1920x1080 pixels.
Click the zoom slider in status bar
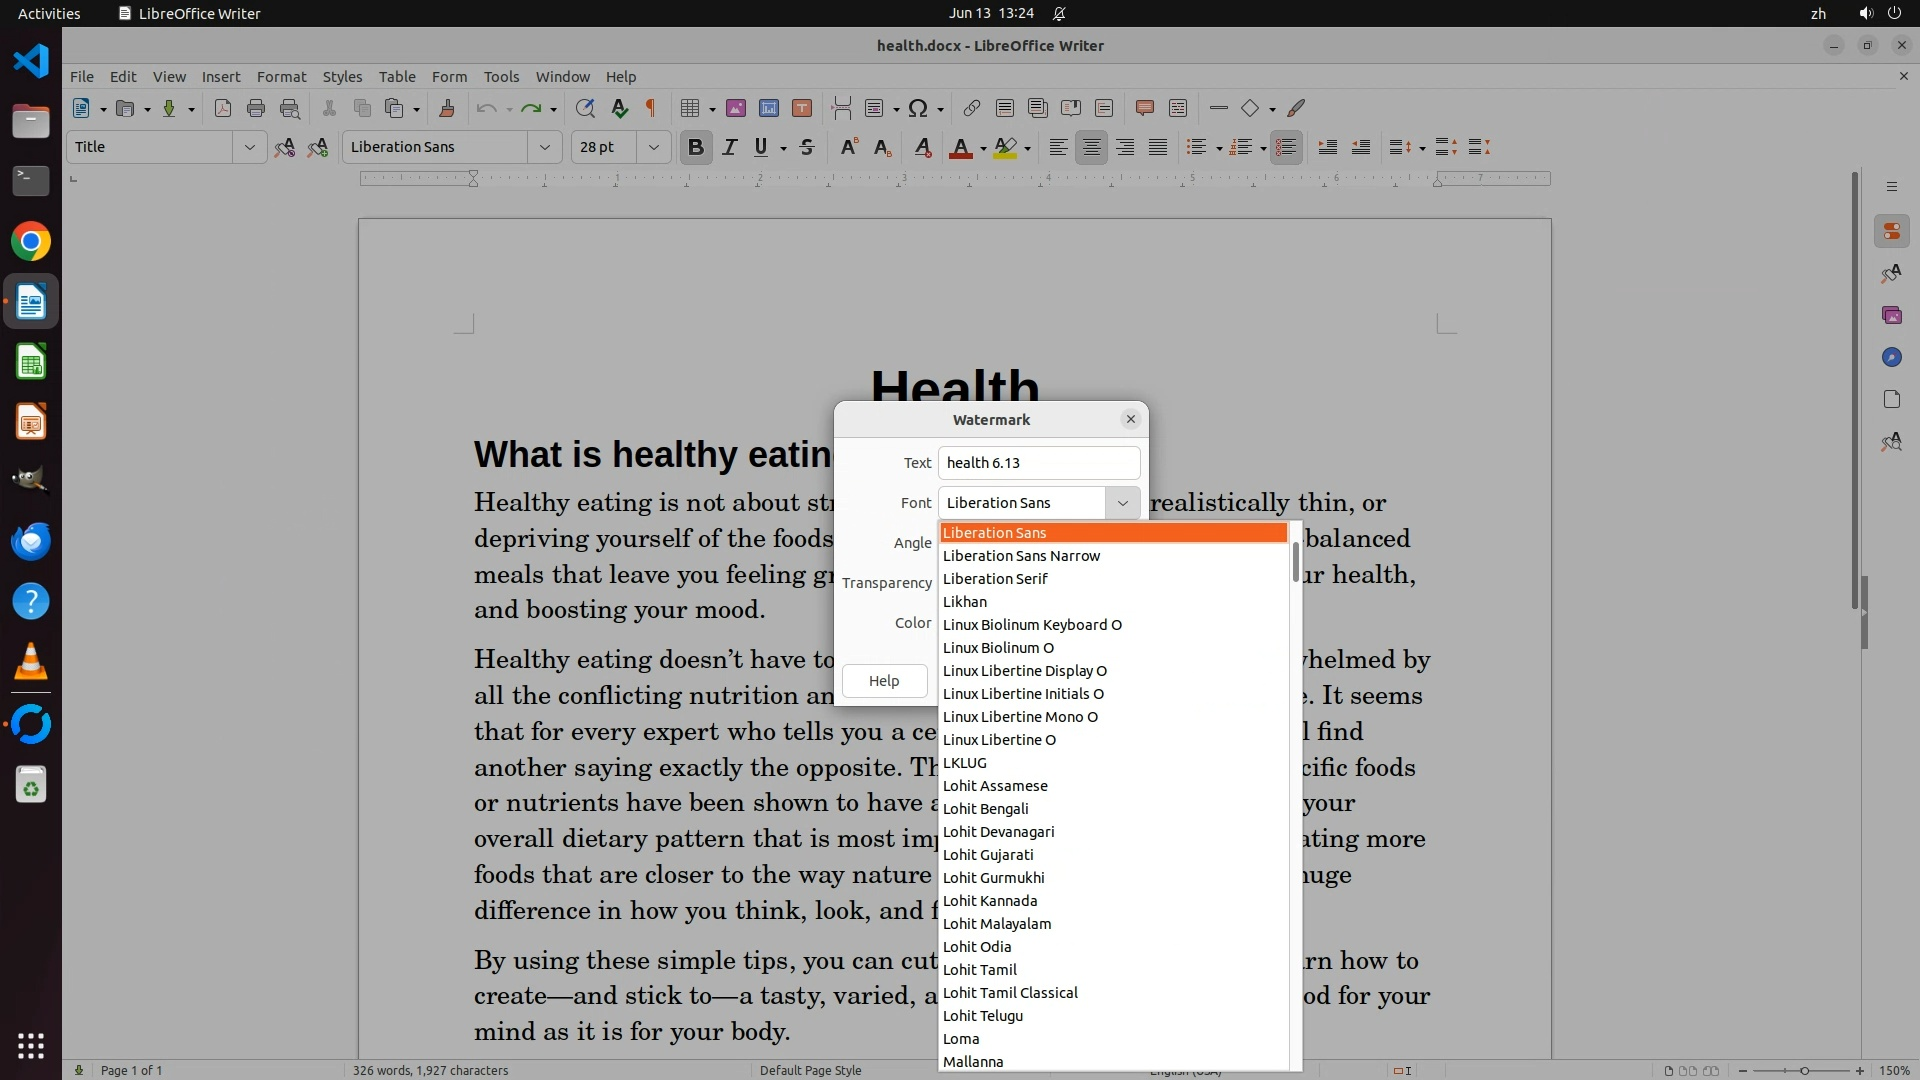pos(1803,1071)
